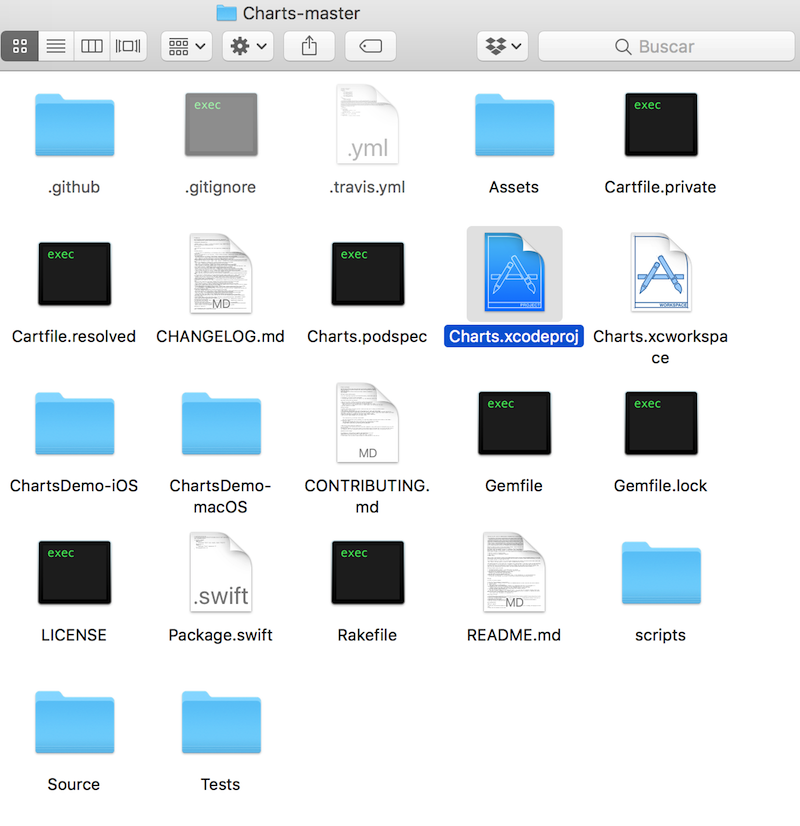Switch to list view mode
Viewport: 800px width, 826px height.
click(56, 46)
